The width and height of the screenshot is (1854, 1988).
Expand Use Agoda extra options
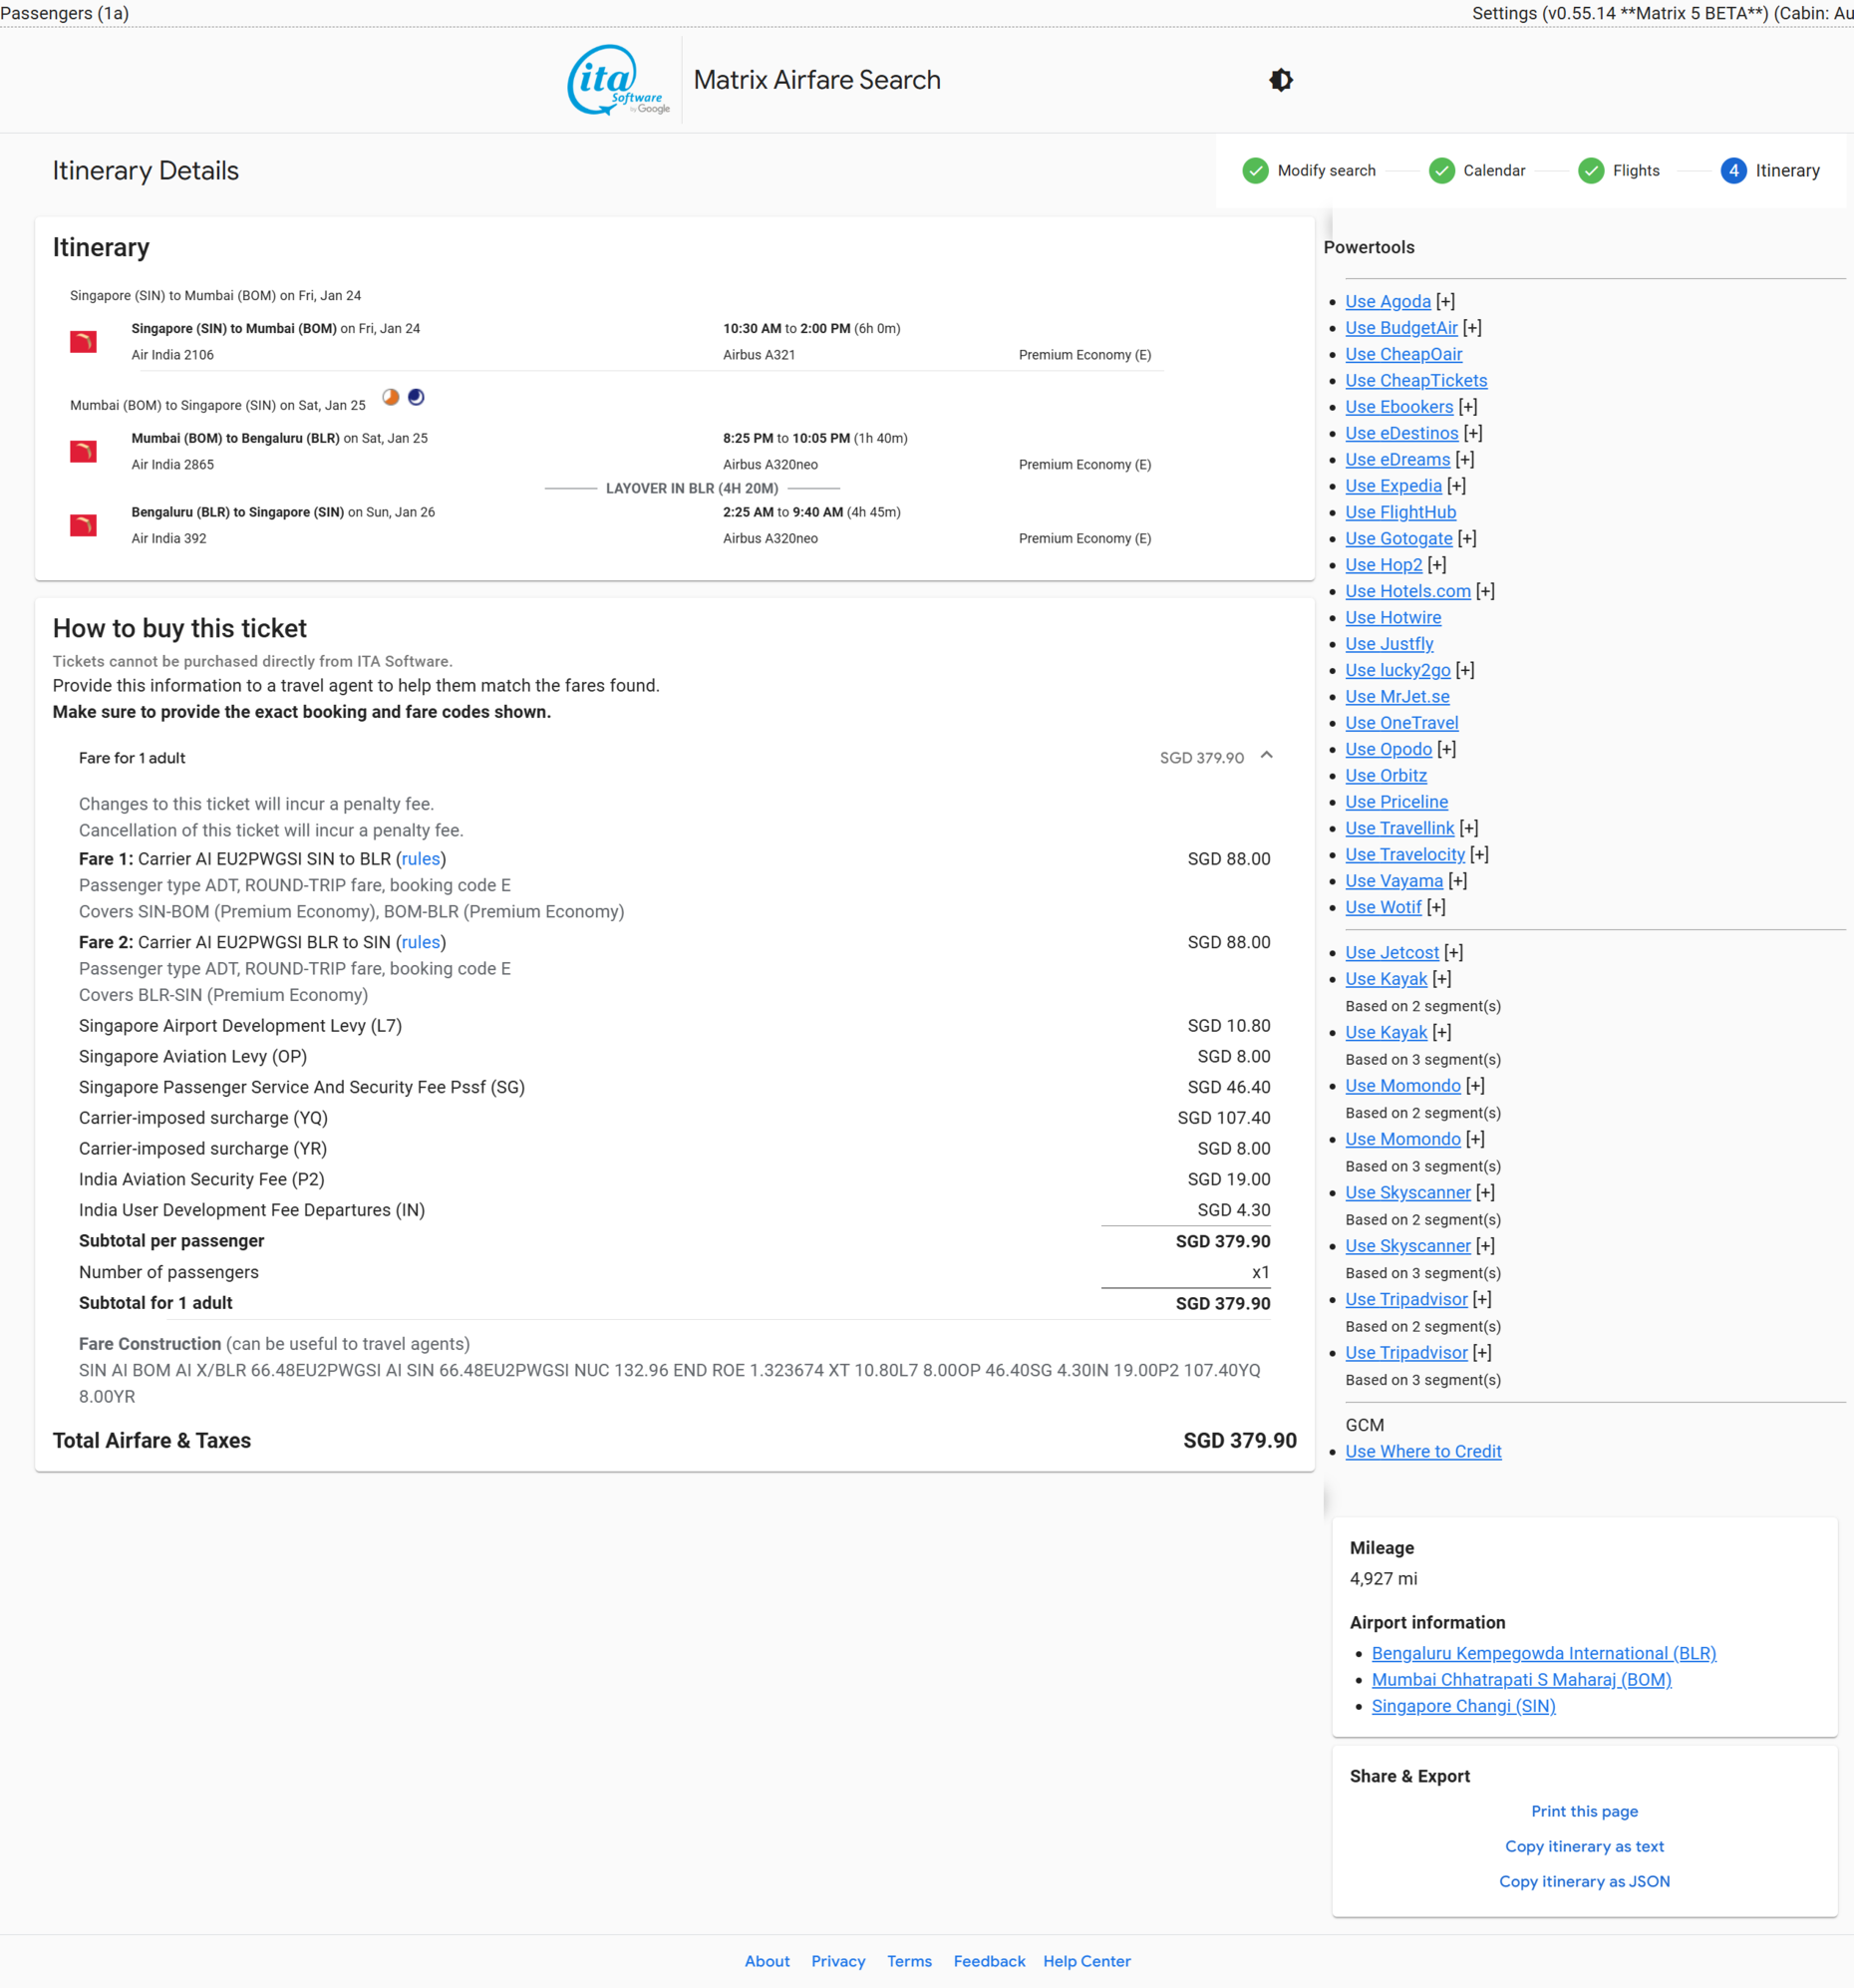pos(1447,301)
